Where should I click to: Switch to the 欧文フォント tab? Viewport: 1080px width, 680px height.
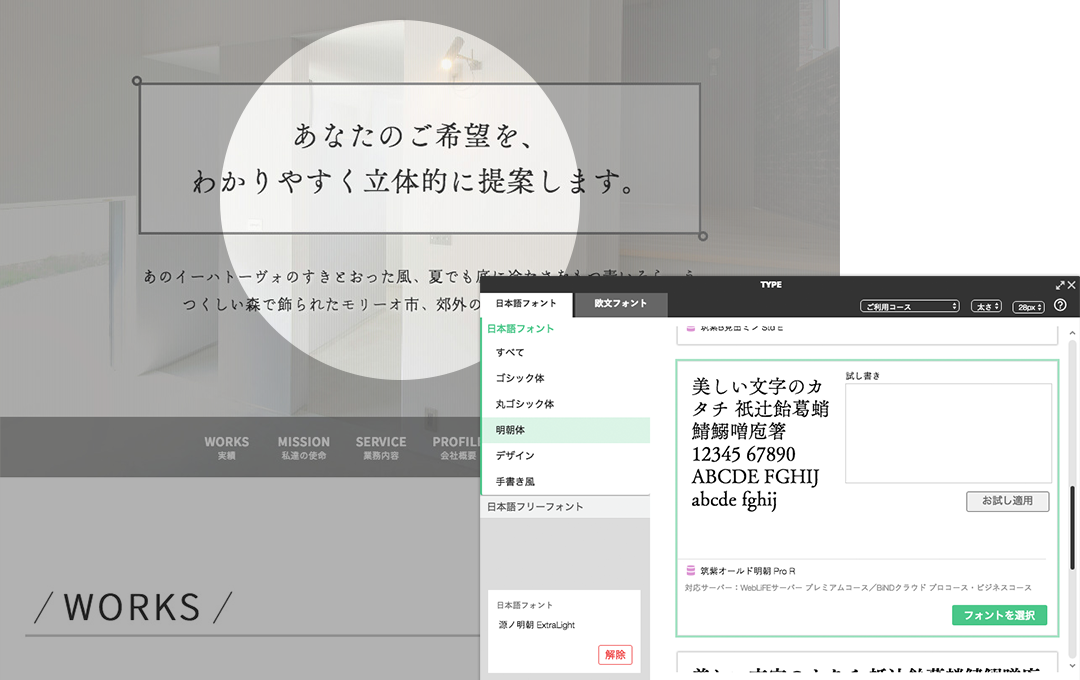tap(619, 305)
